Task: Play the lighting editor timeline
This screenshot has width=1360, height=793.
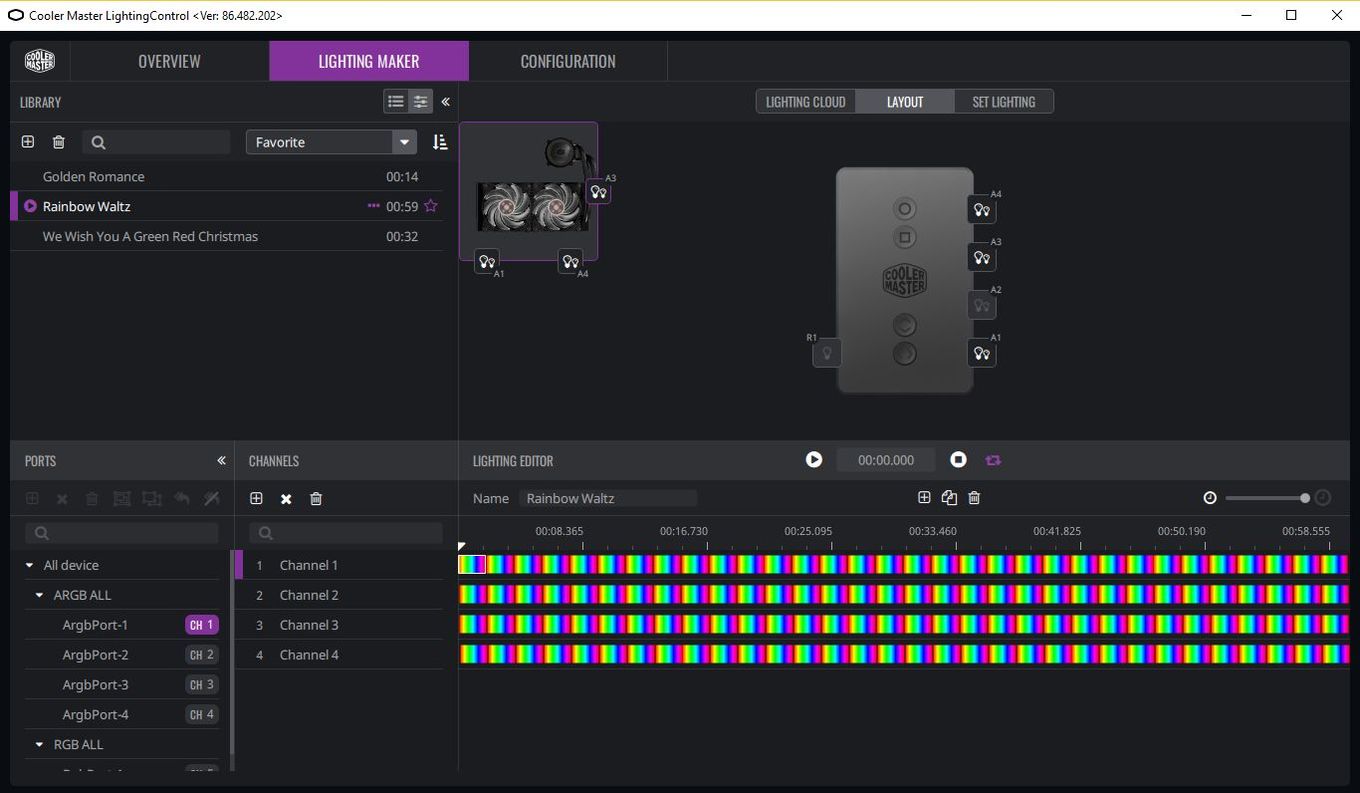Action: (x=814, y=459)
